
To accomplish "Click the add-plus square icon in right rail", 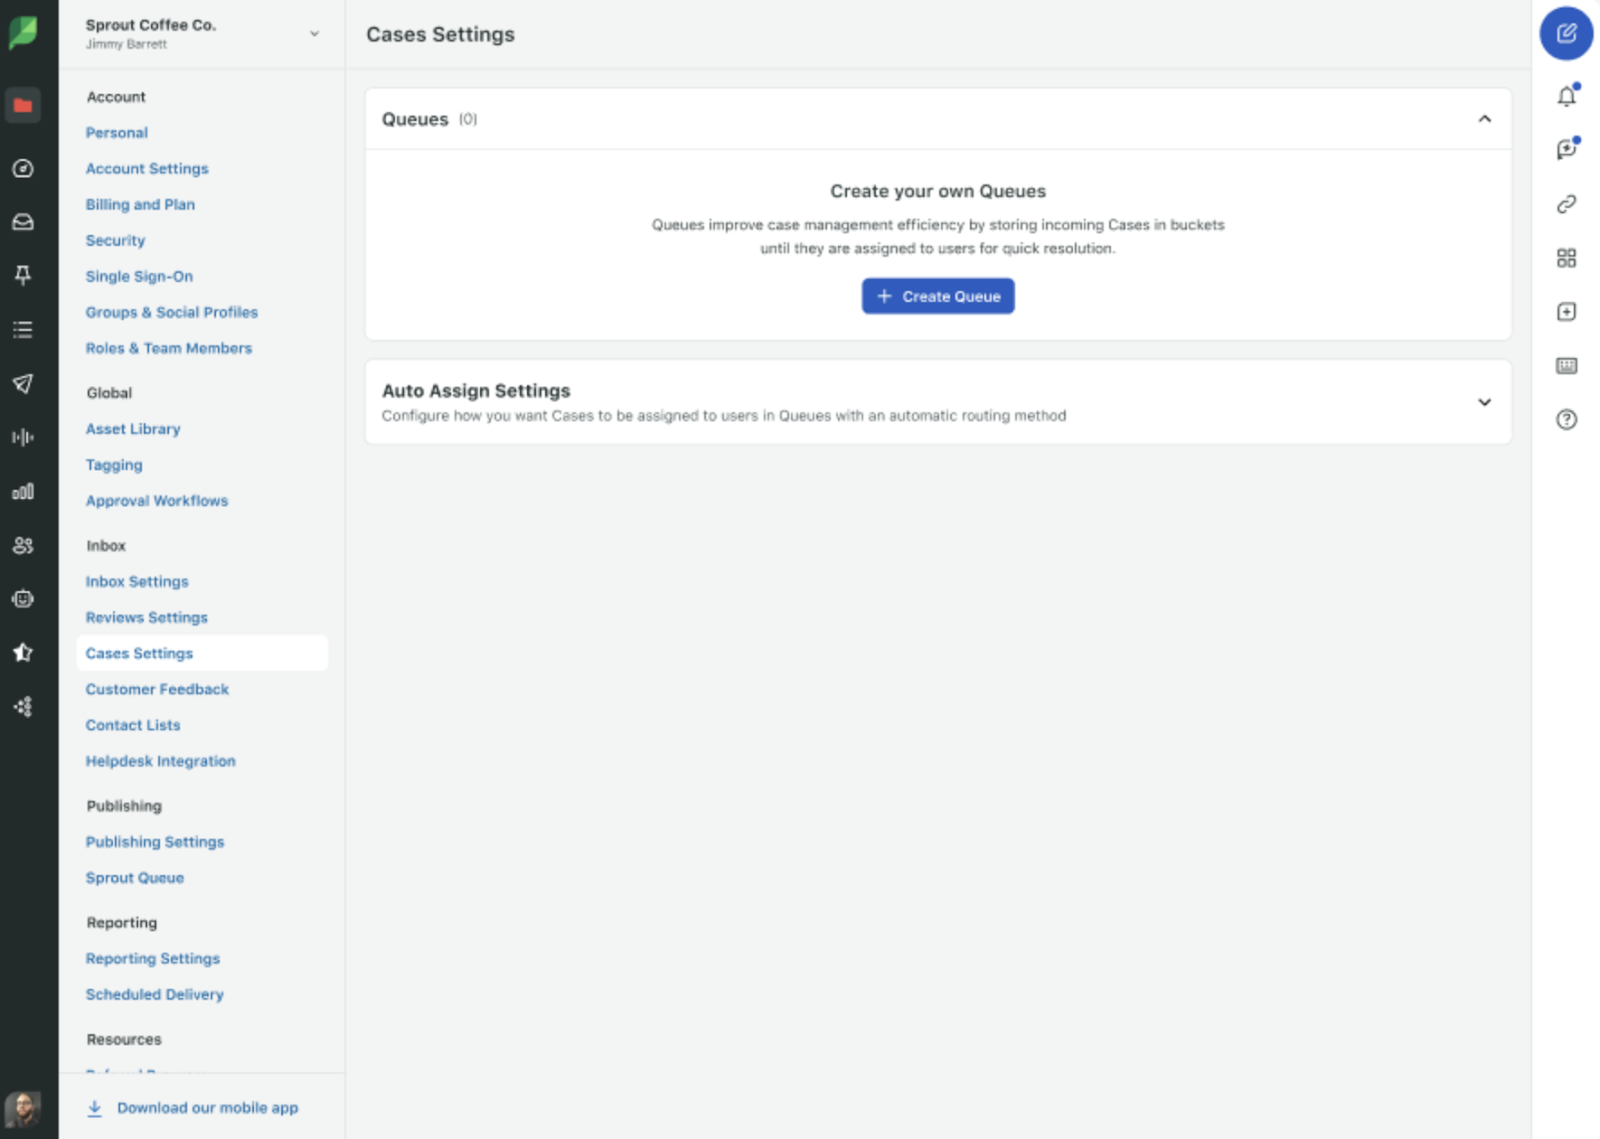I will (x=1567, y=312).
